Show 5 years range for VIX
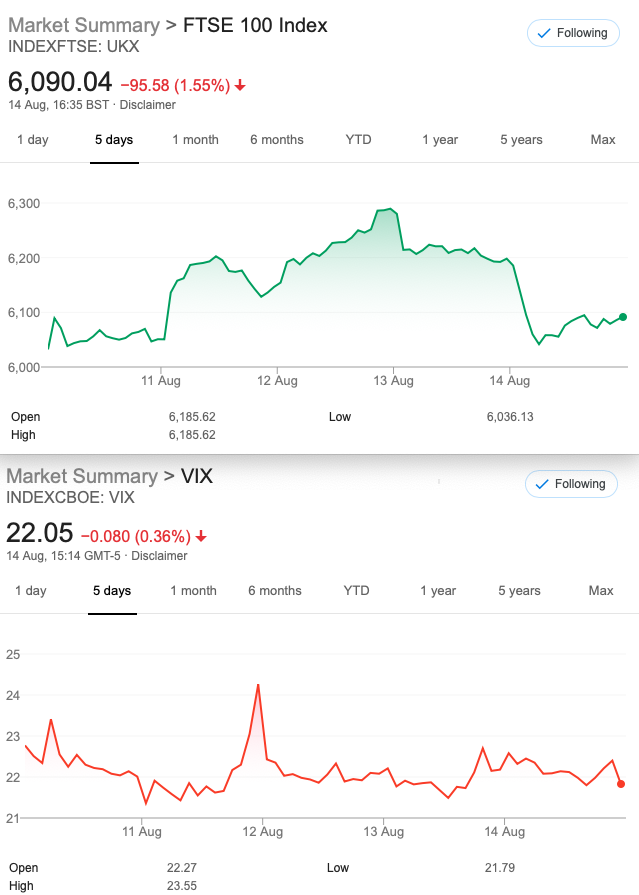 coord(519,591)
